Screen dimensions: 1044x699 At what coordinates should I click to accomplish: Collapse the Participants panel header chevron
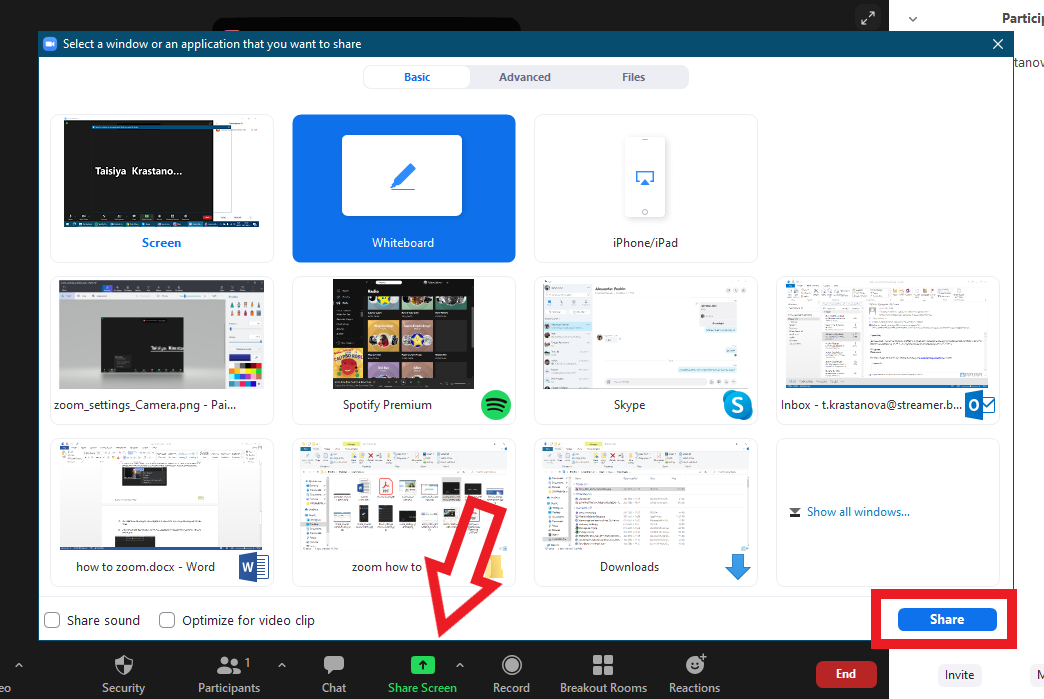coord(912,18)
